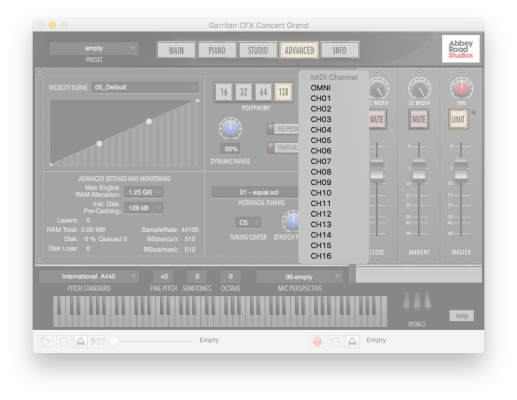
Task: Set polyphony to 32
Action: pos(243,92)
